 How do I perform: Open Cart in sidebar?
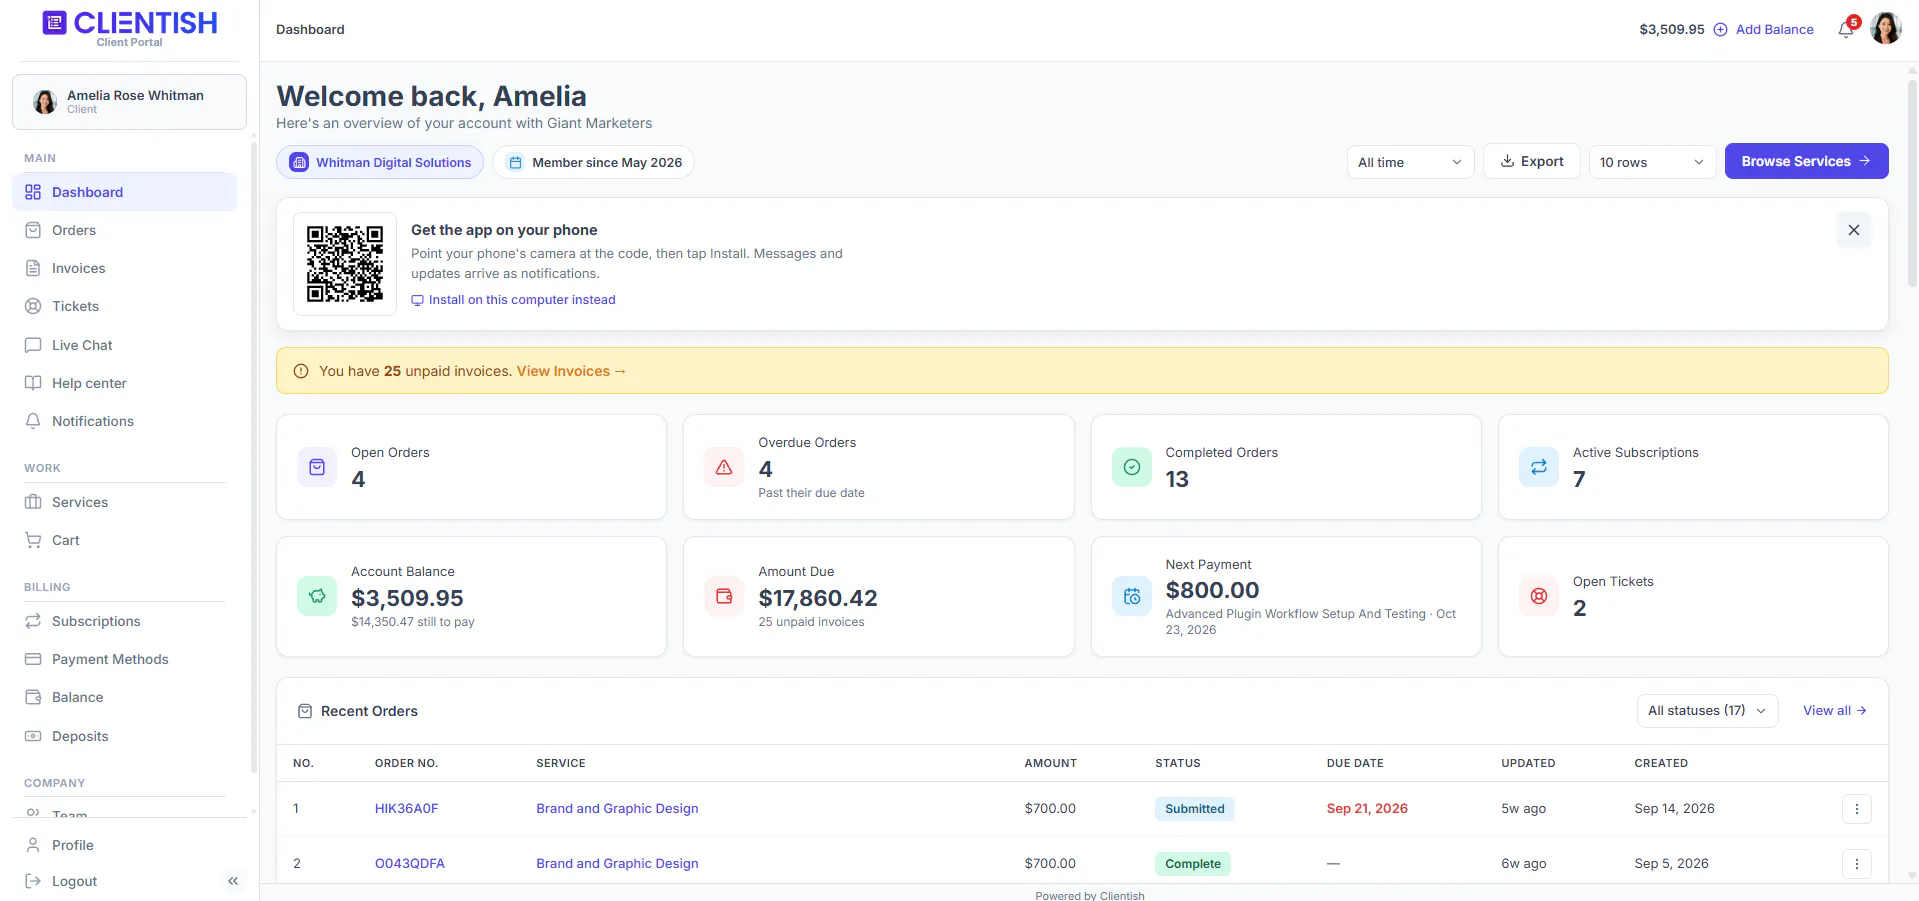[124, 540]
